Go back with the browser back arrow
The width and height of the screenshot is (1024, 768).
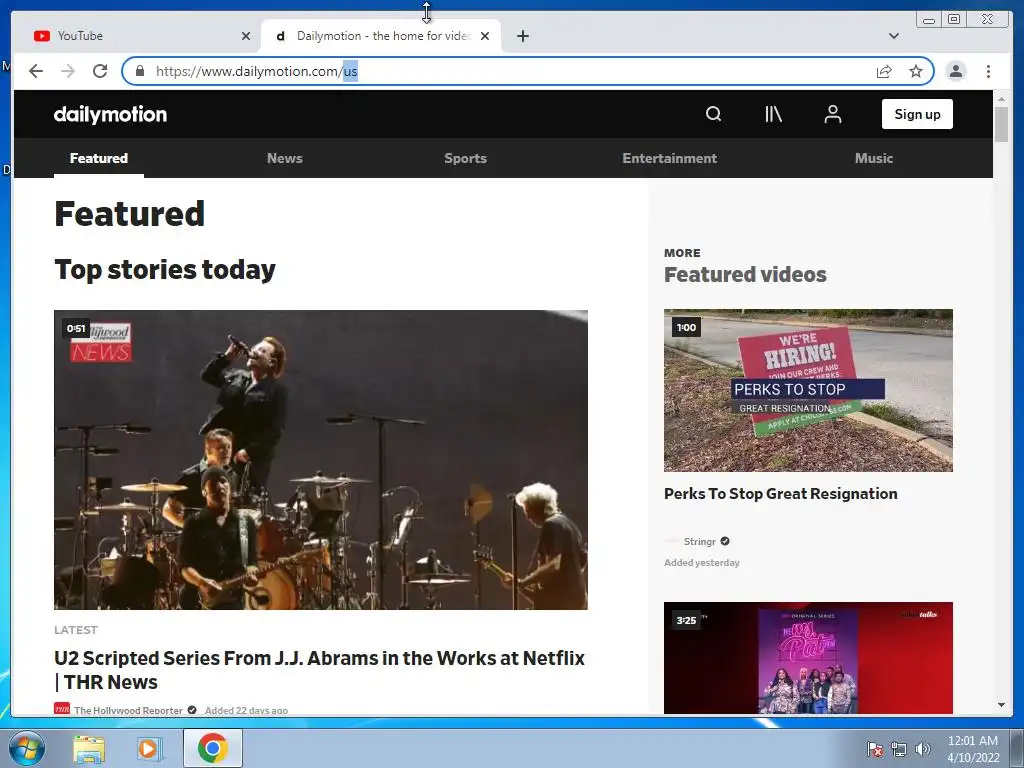36,71
